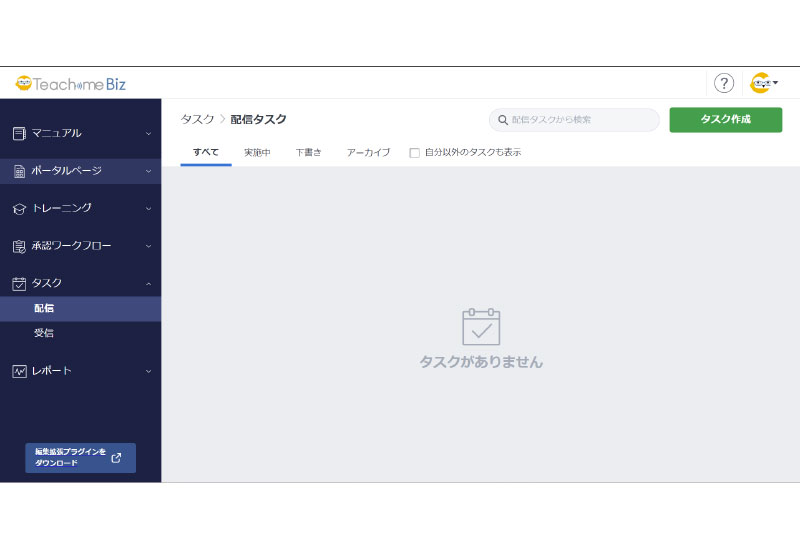Viewport: 800px width, 550px height.
Task: Open the user avatar menu
Action: [764, 84]
